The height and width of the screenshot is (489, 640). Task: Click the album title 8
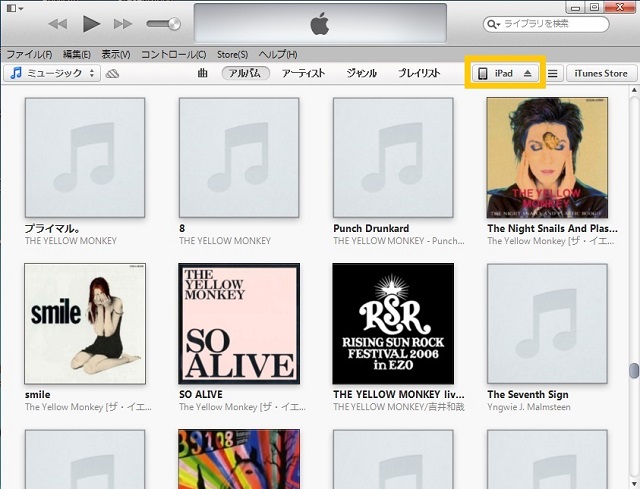point(182,229)
